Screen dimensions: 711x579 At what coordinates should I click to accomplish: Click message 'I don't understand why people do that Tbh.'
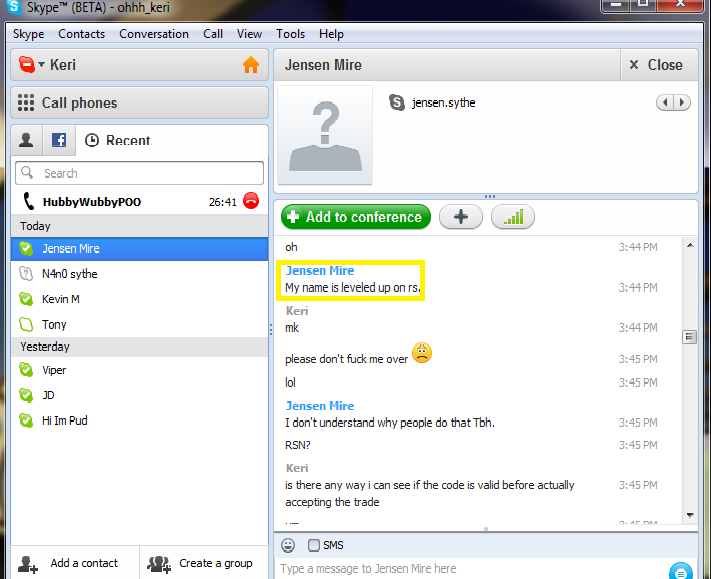pyautogui.click(x=390, y=423)
